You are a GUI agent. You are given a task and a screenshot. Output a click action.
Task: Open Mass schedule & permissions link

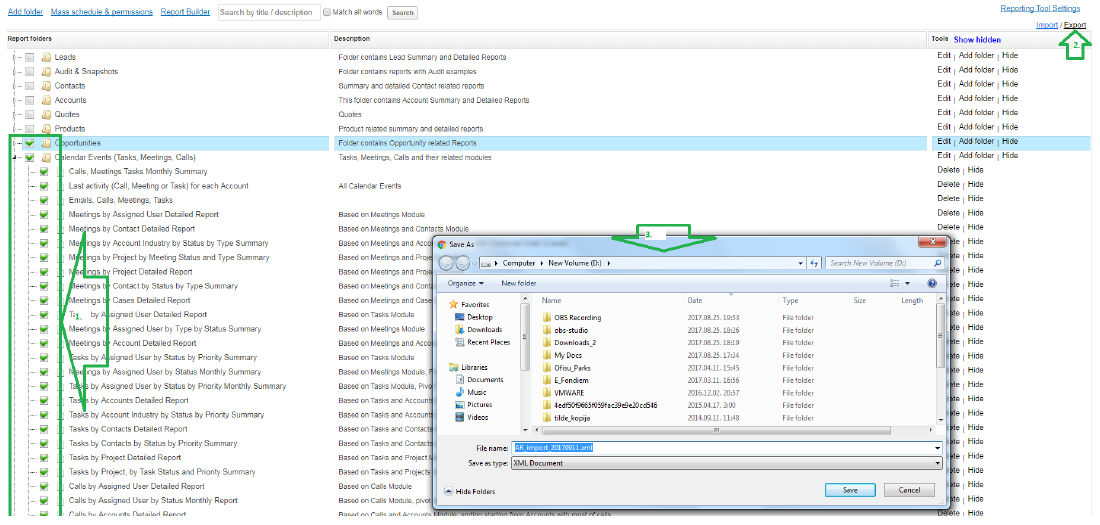(102, 12)
